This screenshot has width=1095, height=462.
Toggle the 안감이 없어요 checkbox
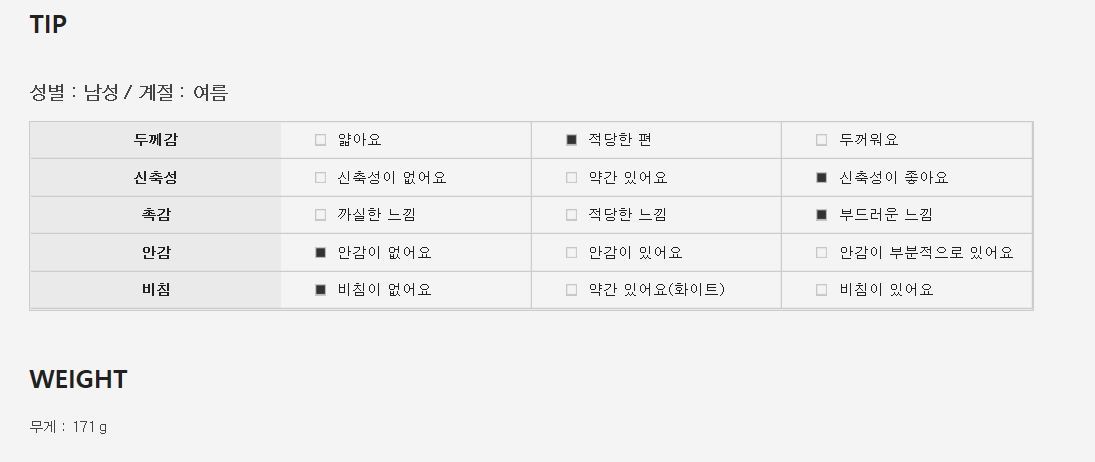tap(321, 253)
